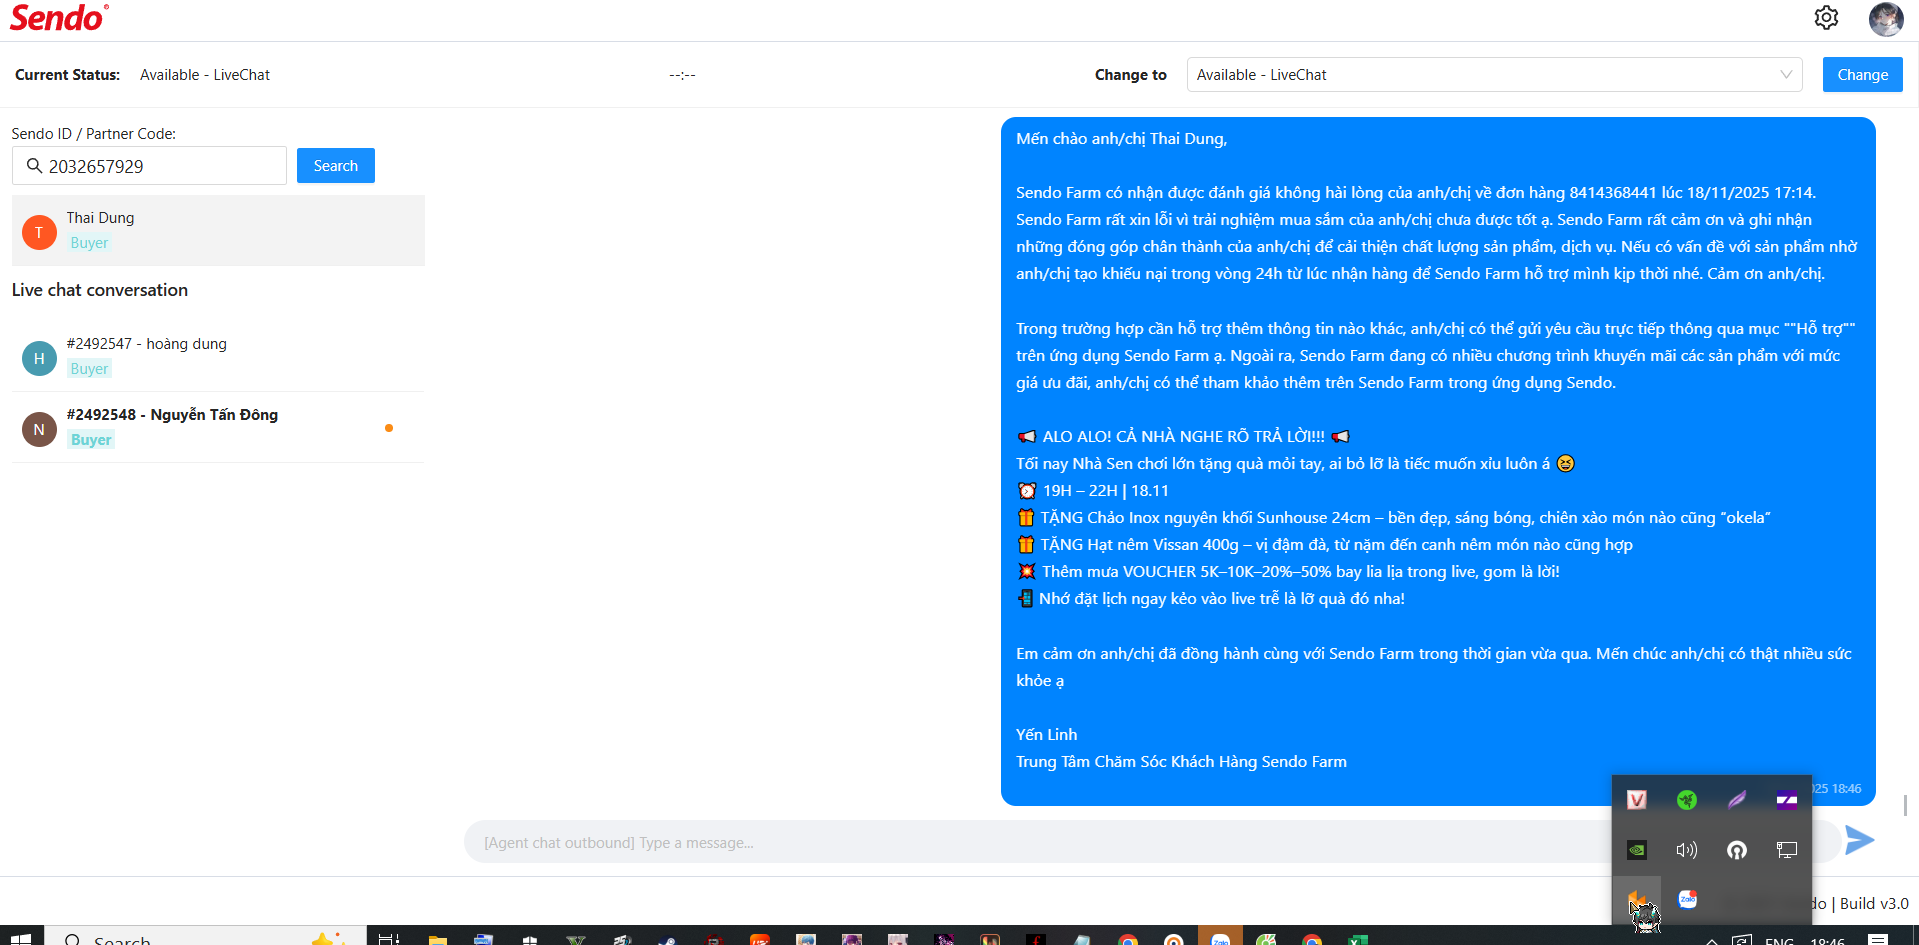Select hoàng dung's H avatar

(39, 358)
